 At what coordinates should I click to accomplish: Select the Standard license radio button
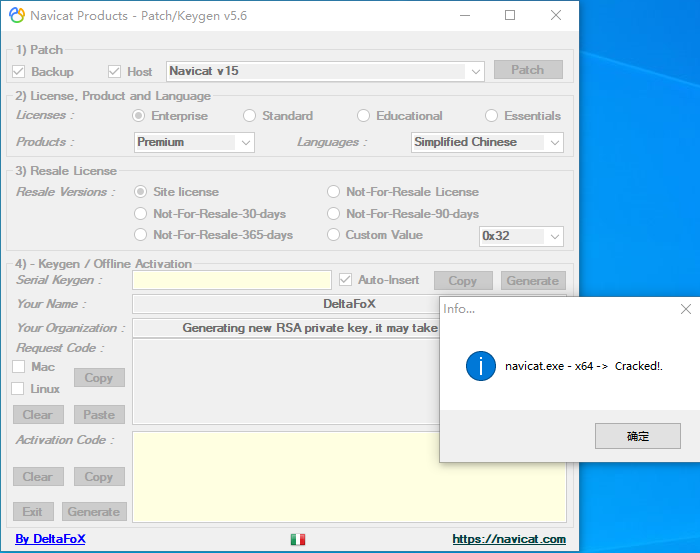pos(249,116)
